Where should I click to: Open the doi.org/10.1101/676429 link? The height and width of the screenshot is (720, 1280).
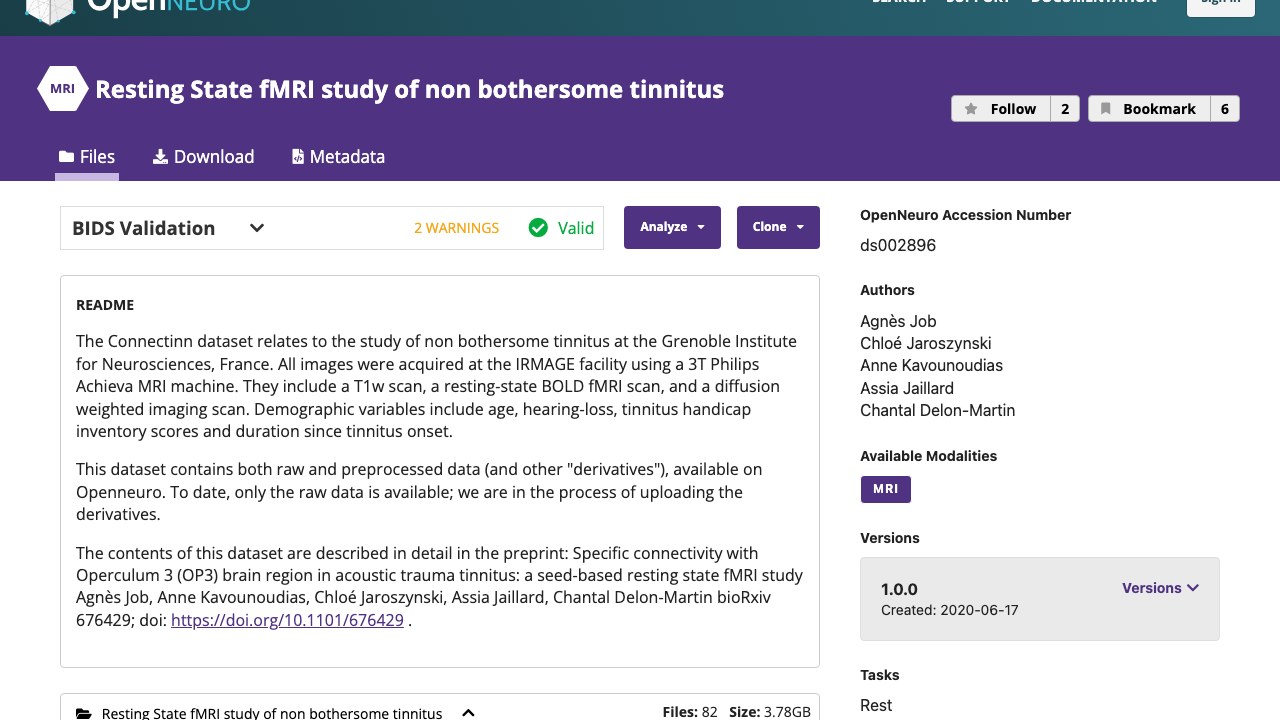tap(287, 620)
